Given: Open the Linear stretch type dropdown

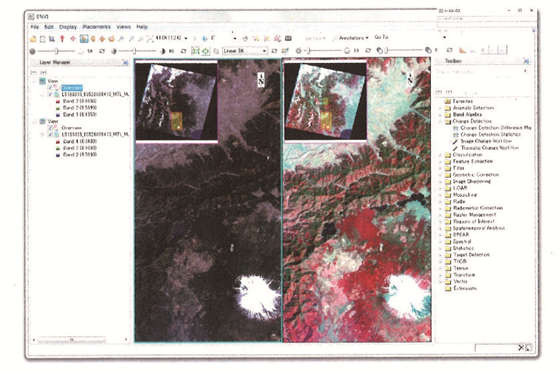Looking at the screenshot, I should tap(245, 51).
